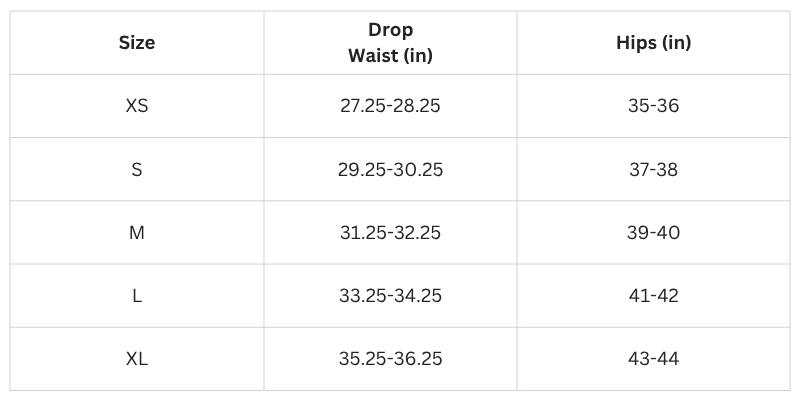
Task: Click the 39-40 hips value
Action: (653, 233)
